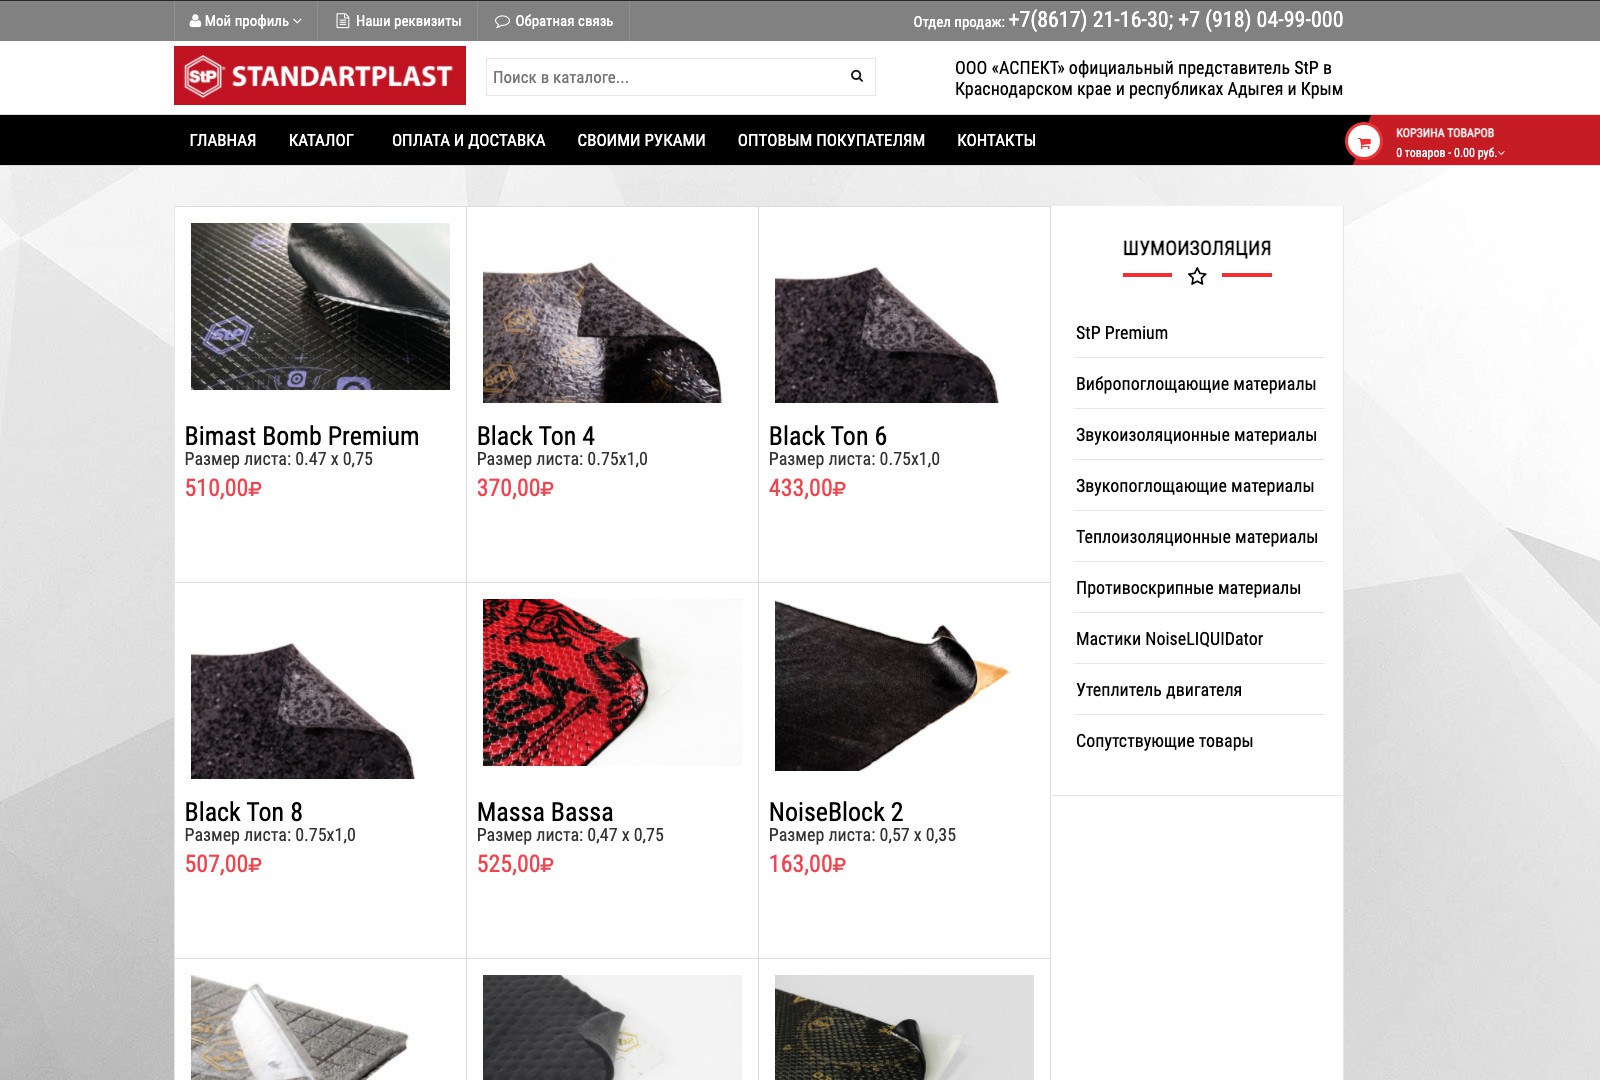The height and width of the screenshot is (1080, 1600).
Task: Click the requisites document icon
Action: coord(343,20)
